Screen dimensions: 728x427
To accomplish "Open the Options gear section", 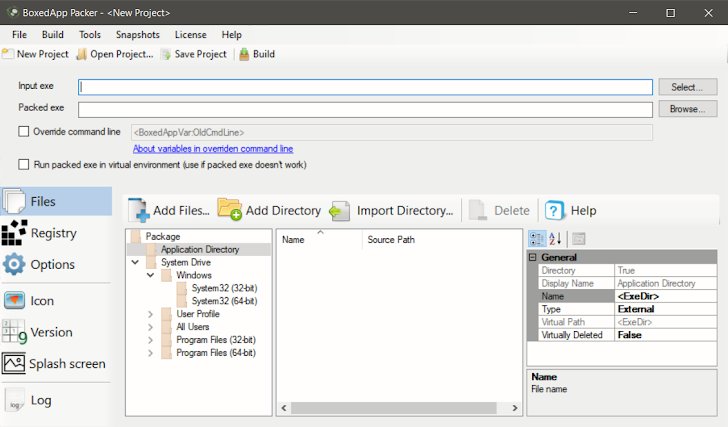I will [x=56, y=265].
